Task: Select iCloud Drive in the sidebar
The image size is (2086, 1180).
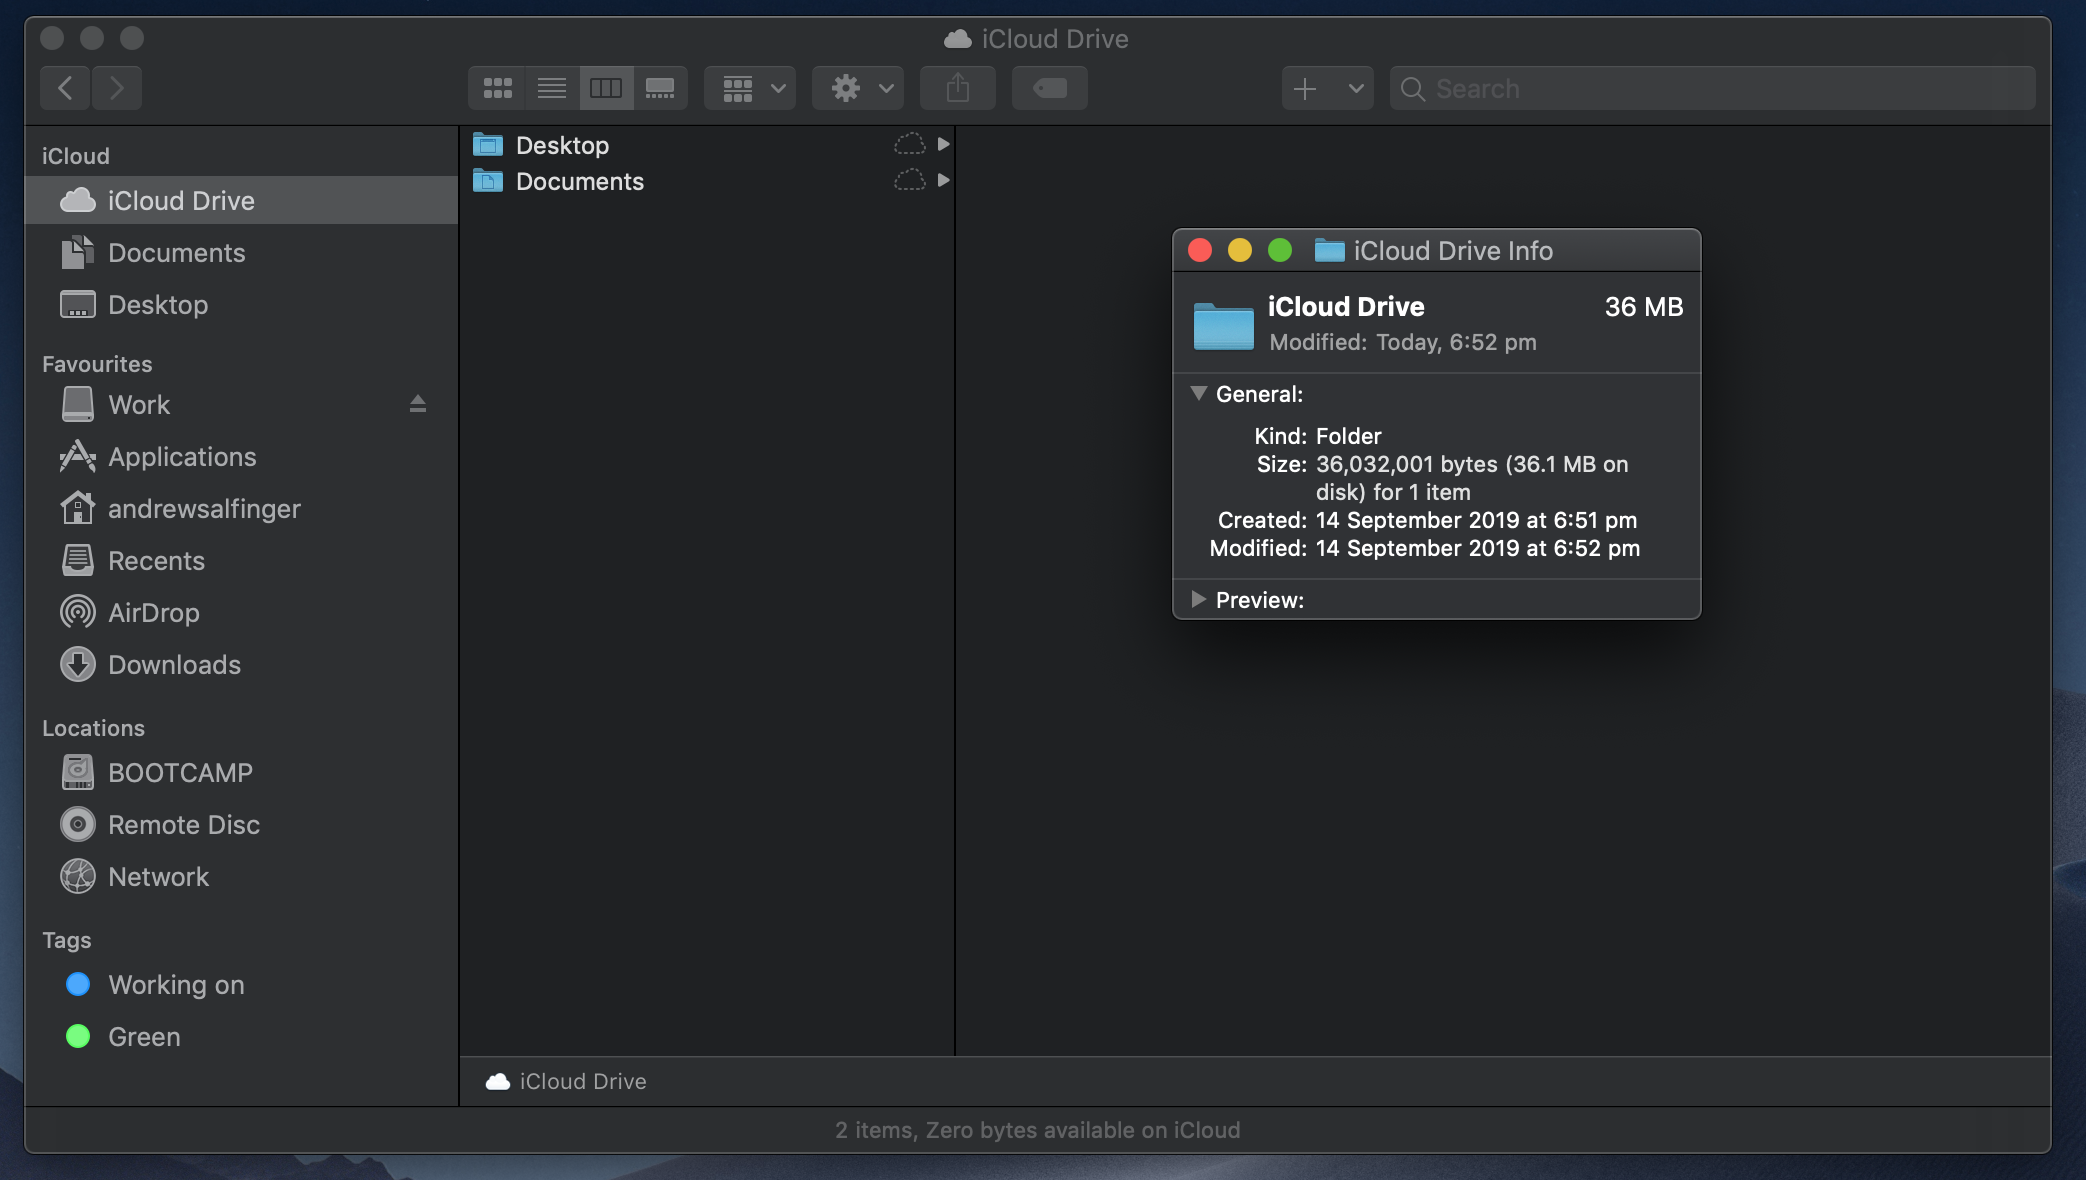Action: click(x=241, y=200)
